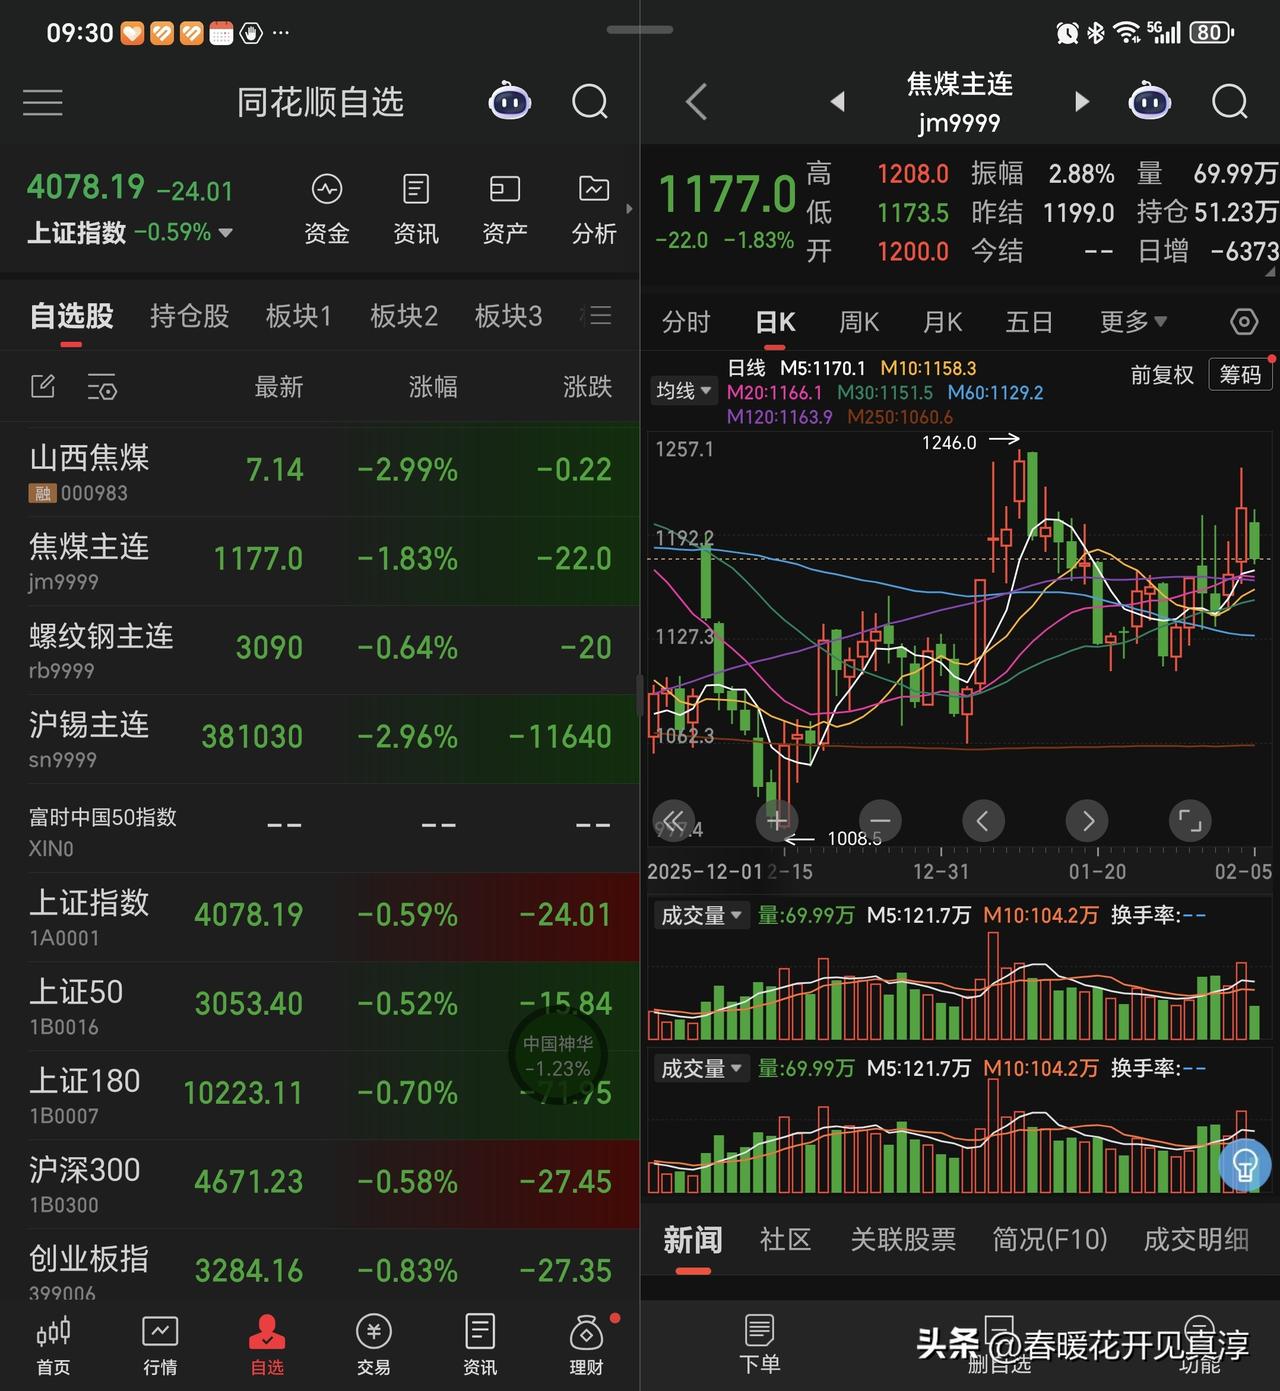Go to 行情 in bottom navigation
The image size is (1280, 1391).
(160, 1345)
